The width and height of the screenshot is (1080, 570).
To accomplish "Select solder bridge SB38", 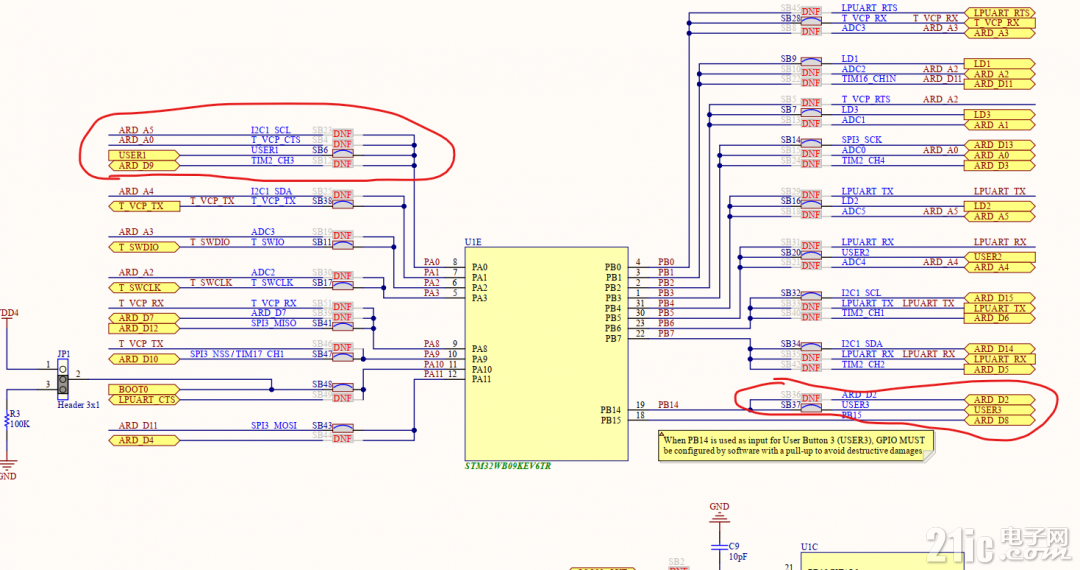I will point(342,204).
